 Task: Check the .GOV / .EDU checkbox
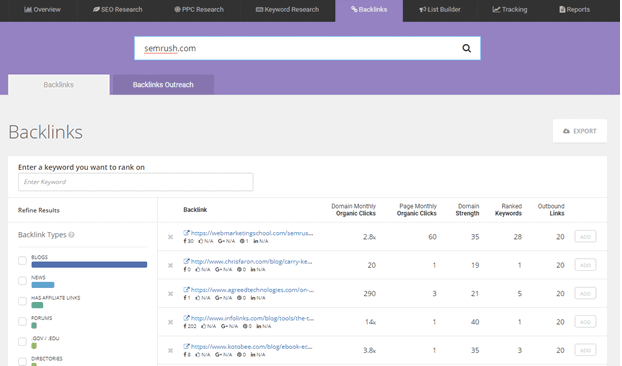point(22,341)
